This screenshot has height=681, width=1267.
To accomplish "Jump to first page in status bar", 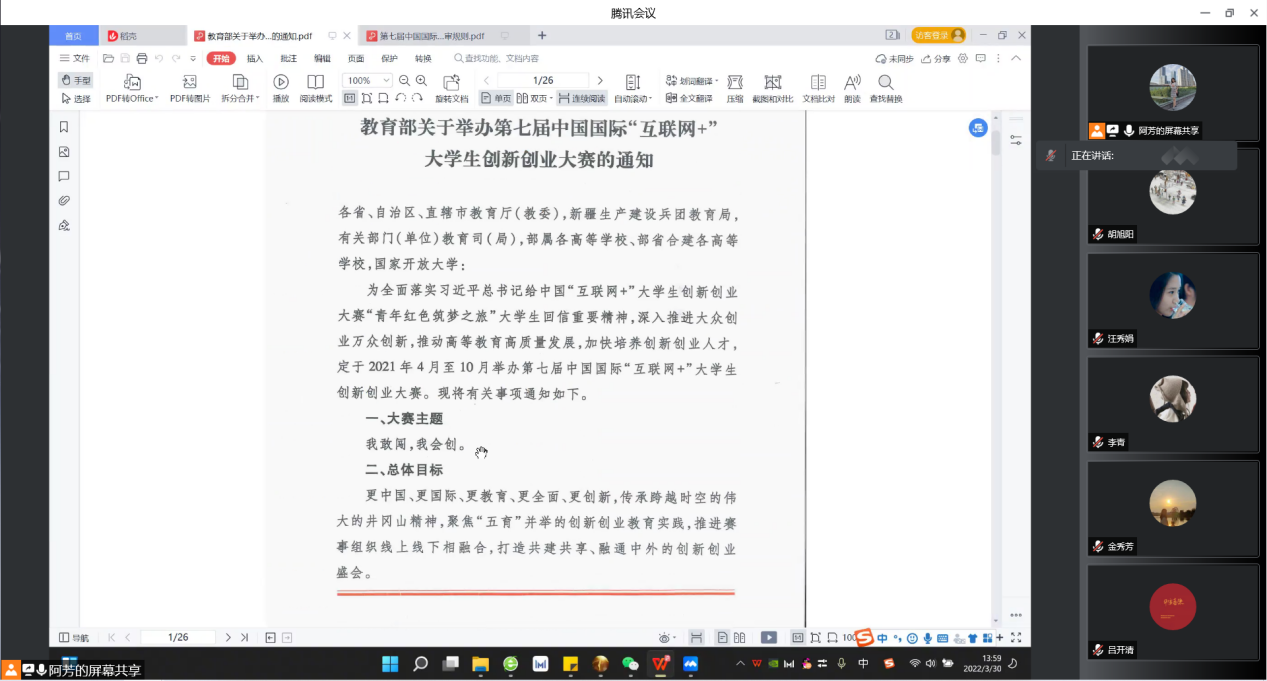I will click(x=111, y=637).
